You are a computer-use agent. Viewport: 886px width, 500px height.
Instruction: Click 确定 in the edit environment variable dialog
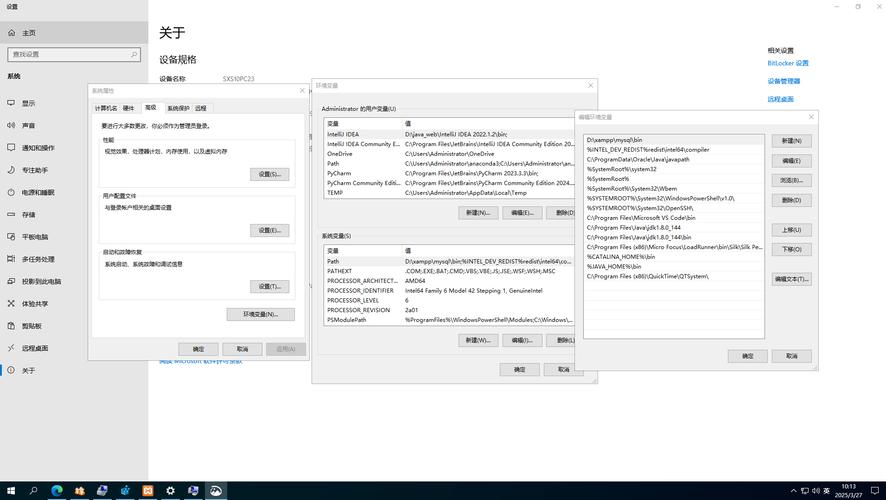[x=748, y=356]
